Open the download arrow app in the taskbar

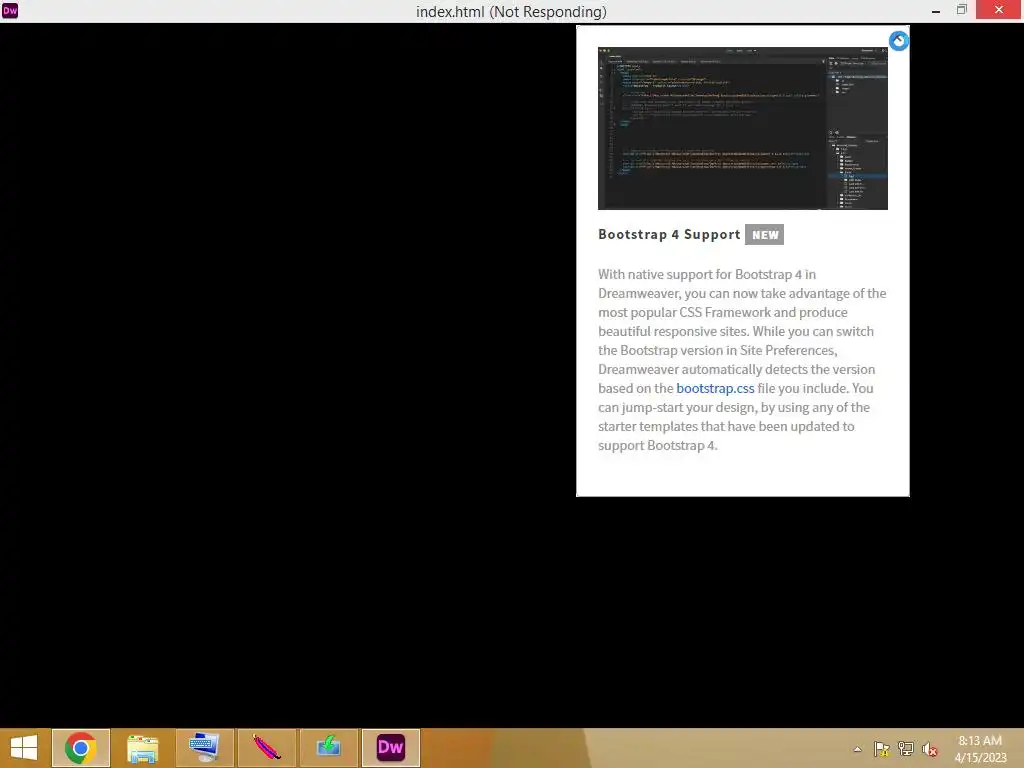328,748
